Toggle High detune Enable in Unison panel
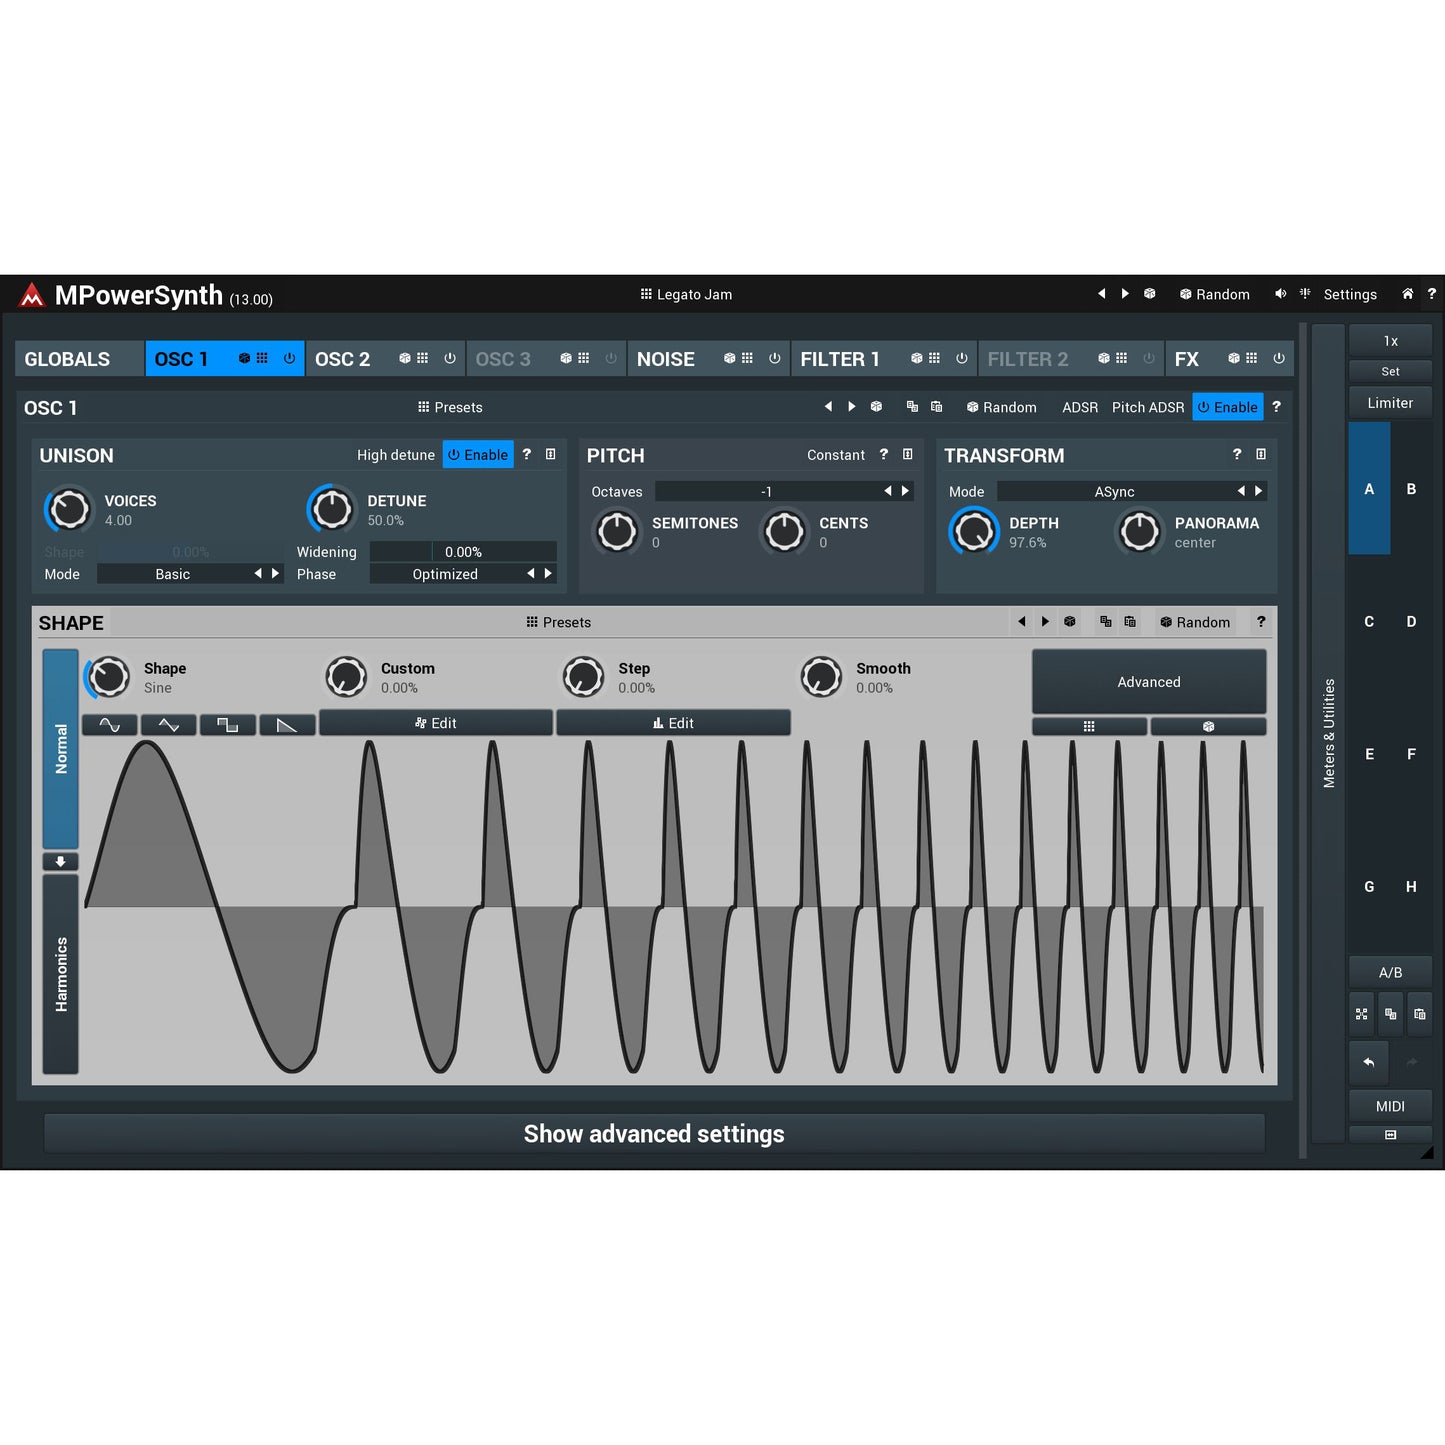 click(x=477, y=454)
